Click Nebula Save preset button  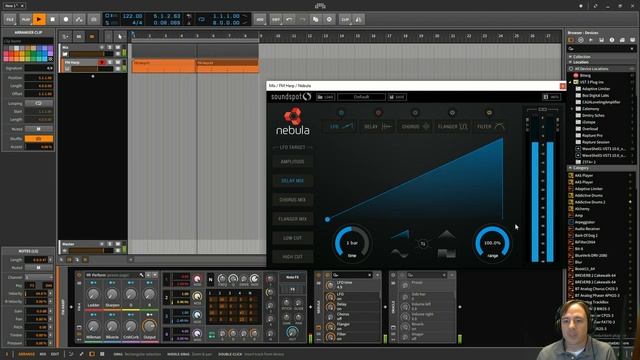pos(397,97)
